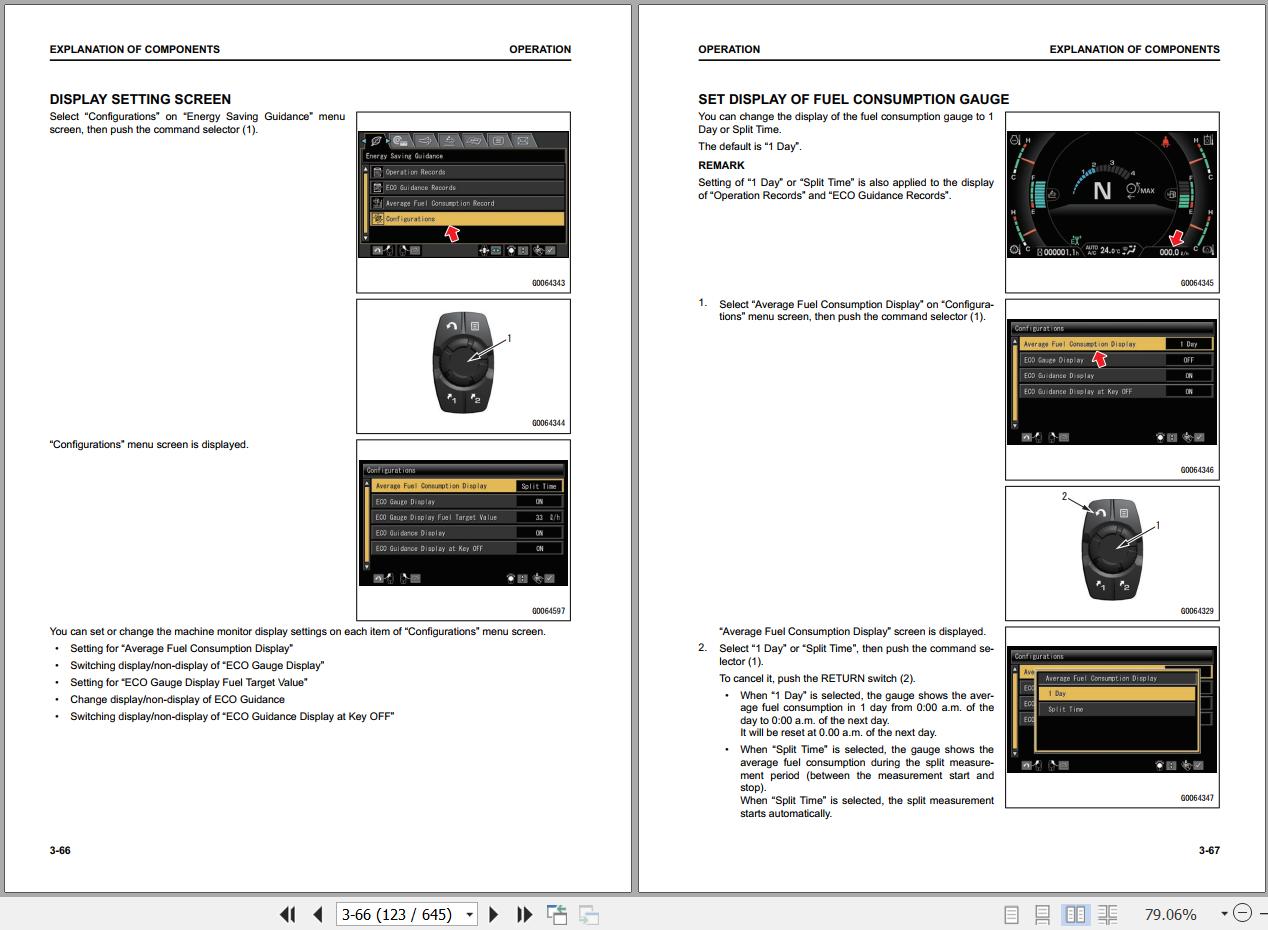The image size is (1268, 930).
Task: Jump to the last page
Action: tap(524, 914)
